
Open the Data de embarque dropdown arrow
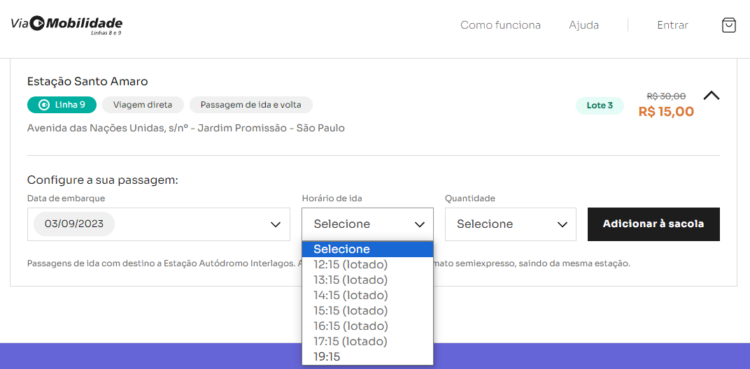click(276, 224)
